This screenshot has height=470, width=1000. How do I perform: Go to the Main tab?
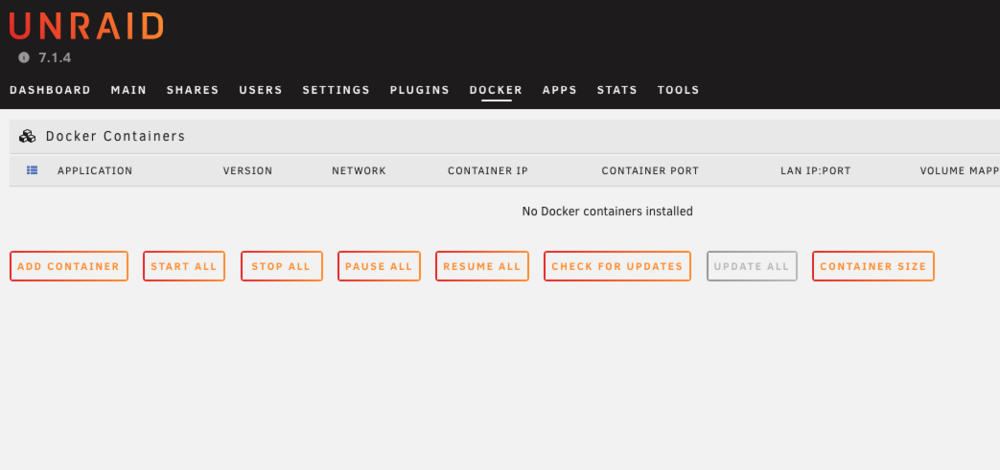(x=129, y=90)
